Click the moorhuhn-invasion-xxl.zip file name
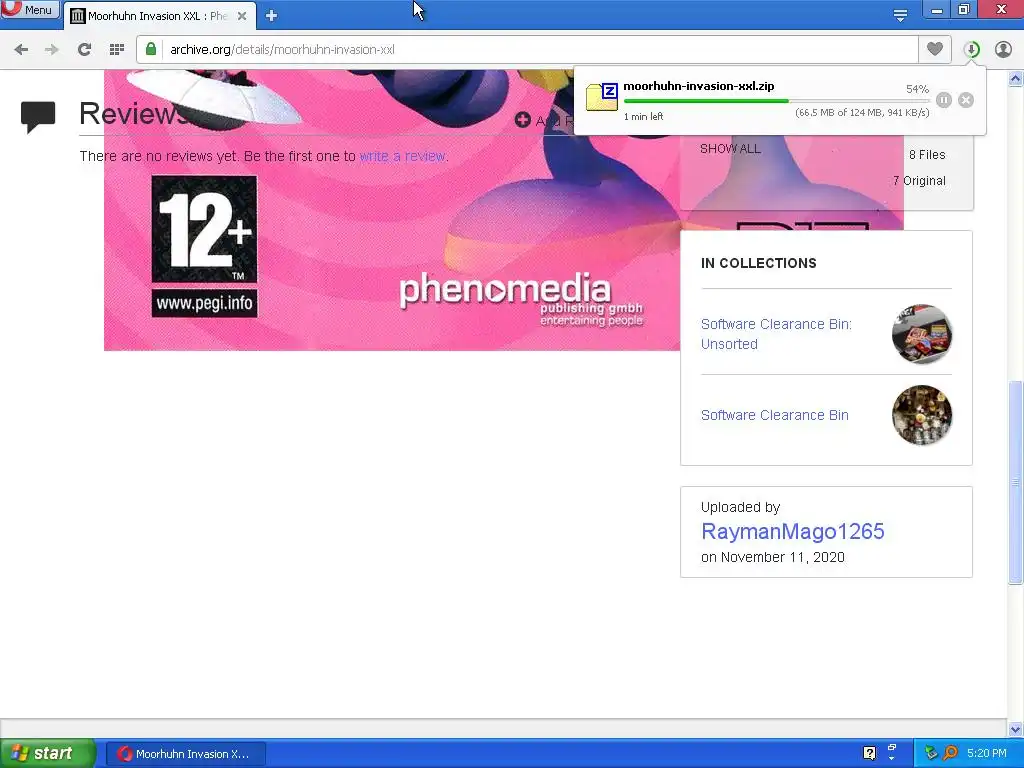Screen dimensions: 1024x768 pyautogui.click(x=699, y=86)
